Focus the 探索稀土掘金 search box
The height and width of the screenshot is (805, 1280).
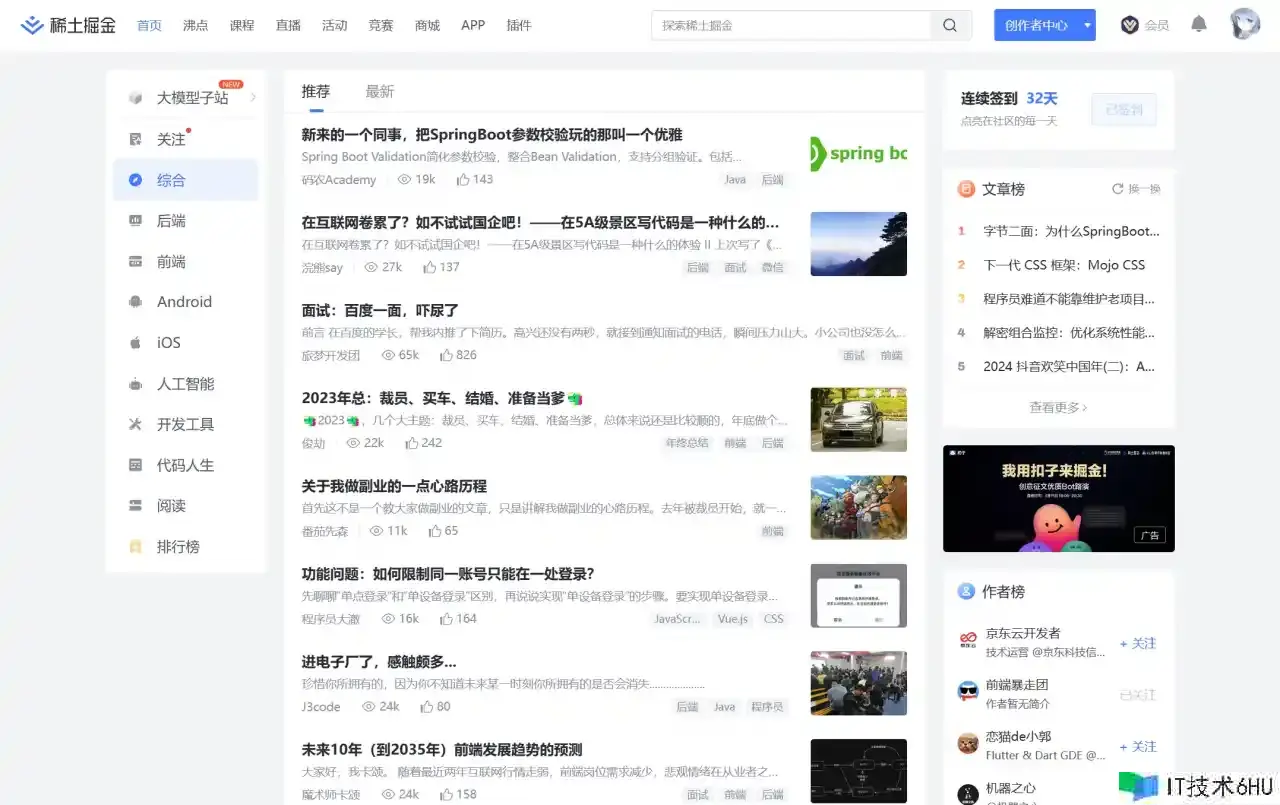790,26
